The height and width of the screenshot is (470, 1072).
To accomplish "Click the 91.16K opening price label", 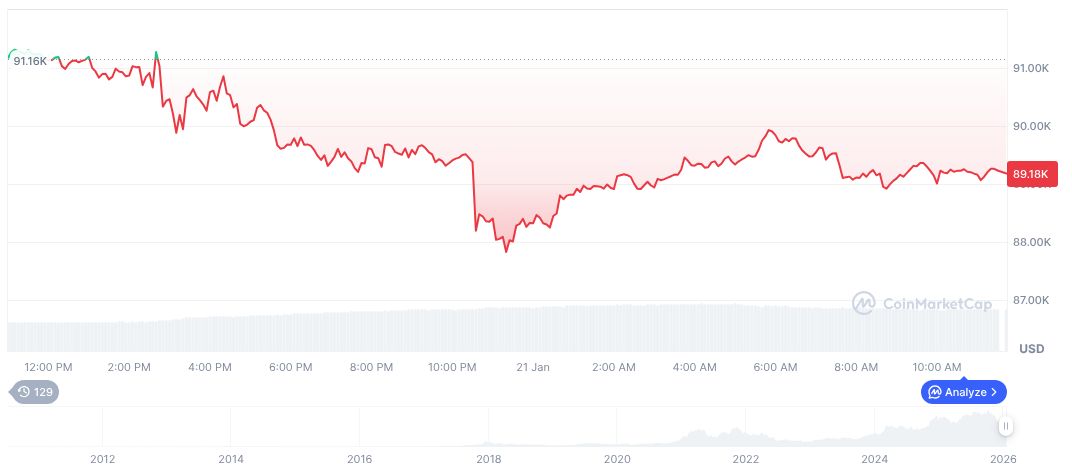I will pyautogui.click(x=30, y=61).
